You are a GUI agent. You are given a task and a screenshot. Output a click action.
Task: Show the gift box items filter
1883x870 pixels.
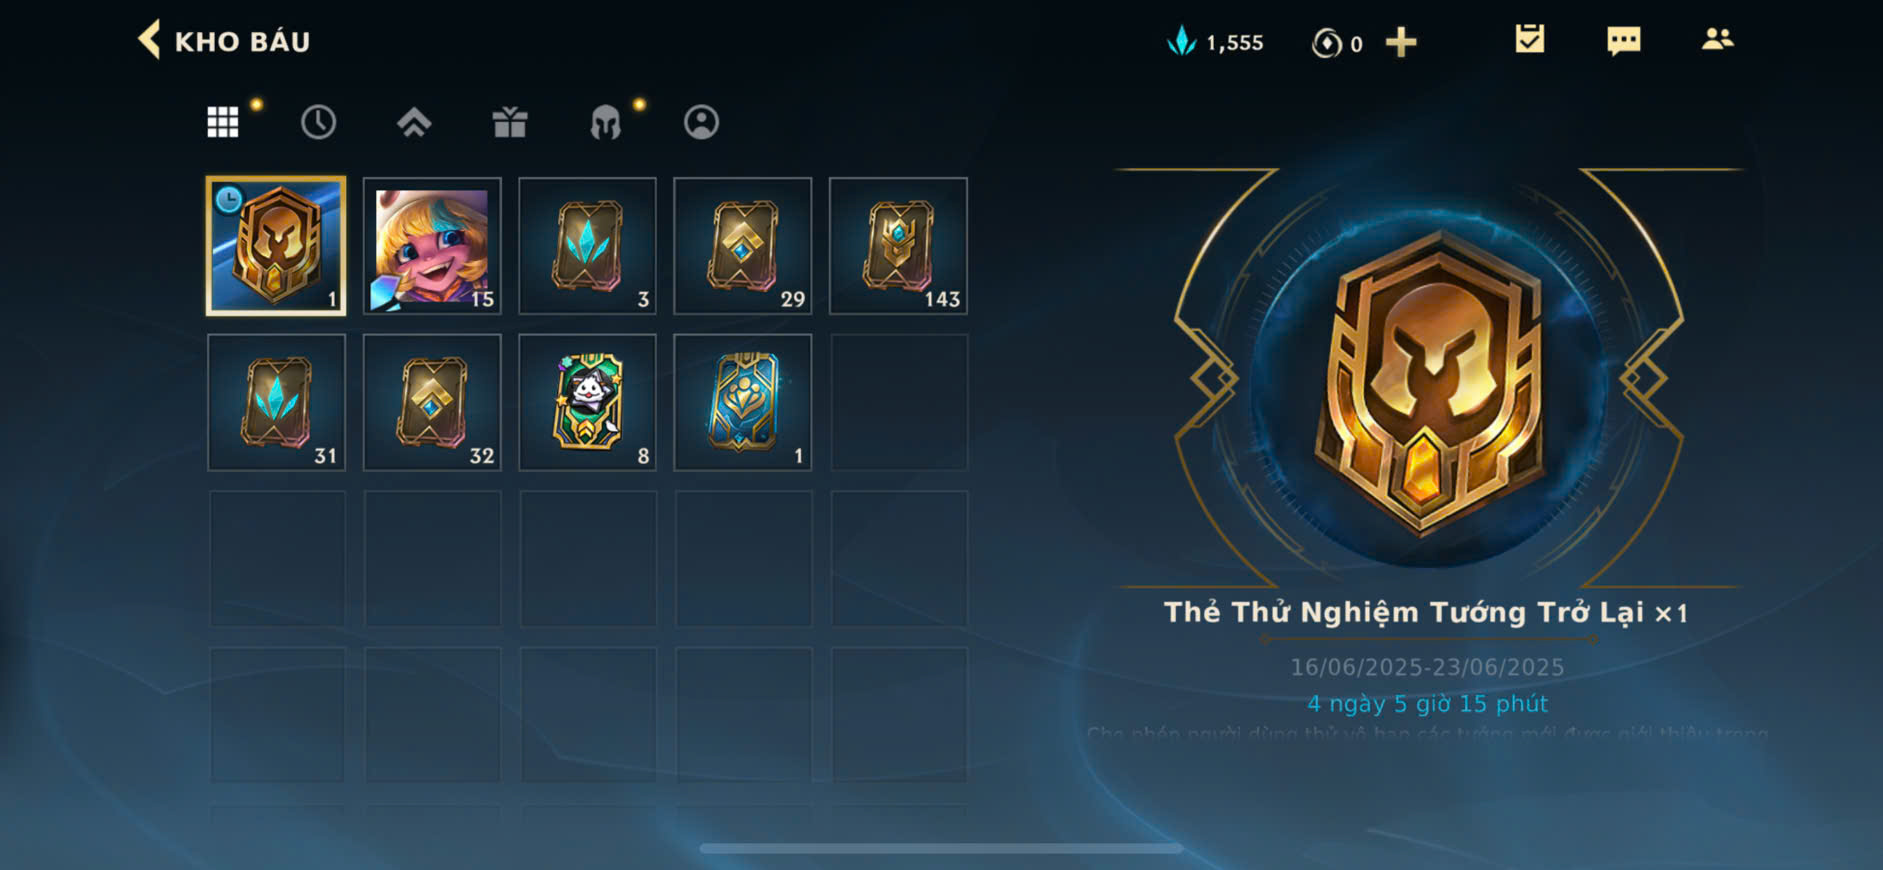(510, 122)
